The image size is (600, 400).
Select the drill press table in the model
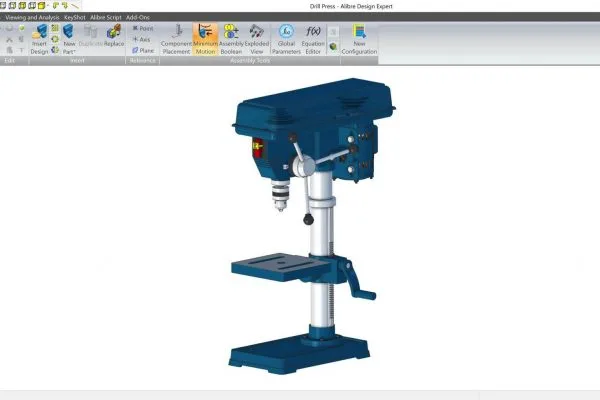click(279, 267)
